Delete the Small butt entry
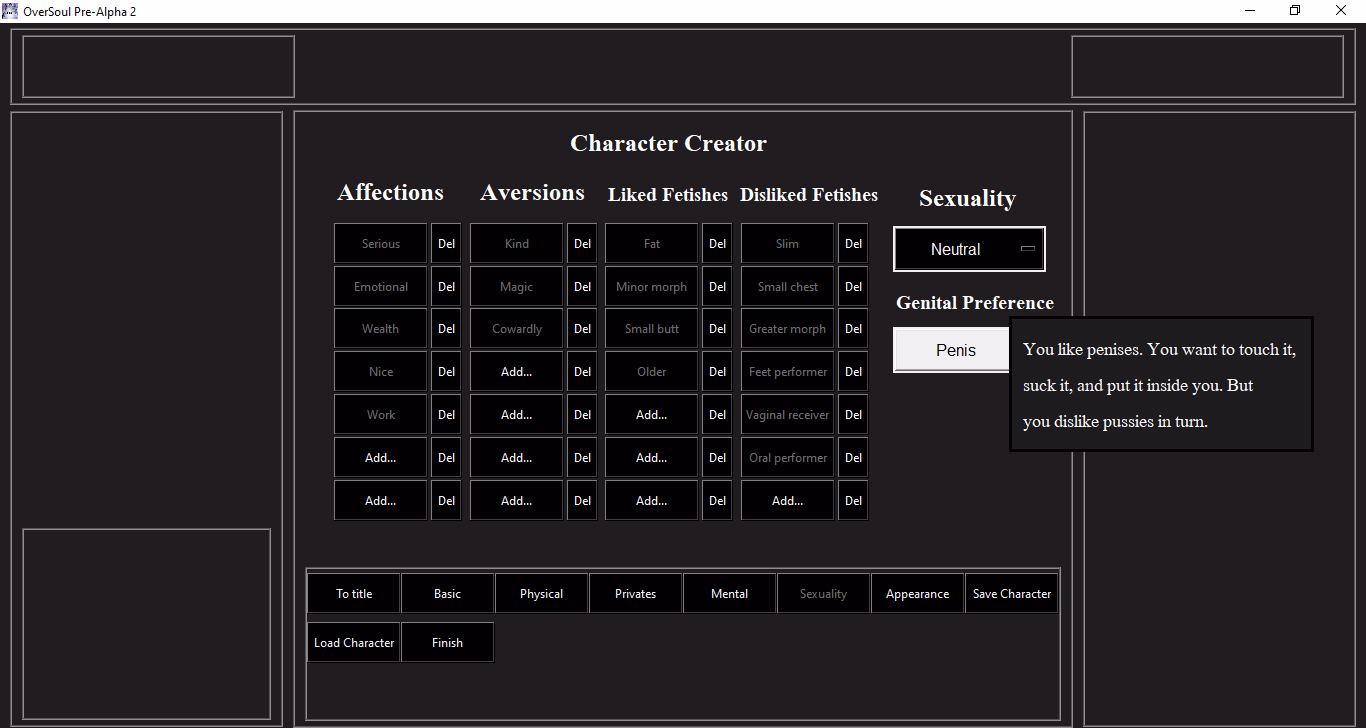Screen dimensions: 1366x728 click(718, 328)
